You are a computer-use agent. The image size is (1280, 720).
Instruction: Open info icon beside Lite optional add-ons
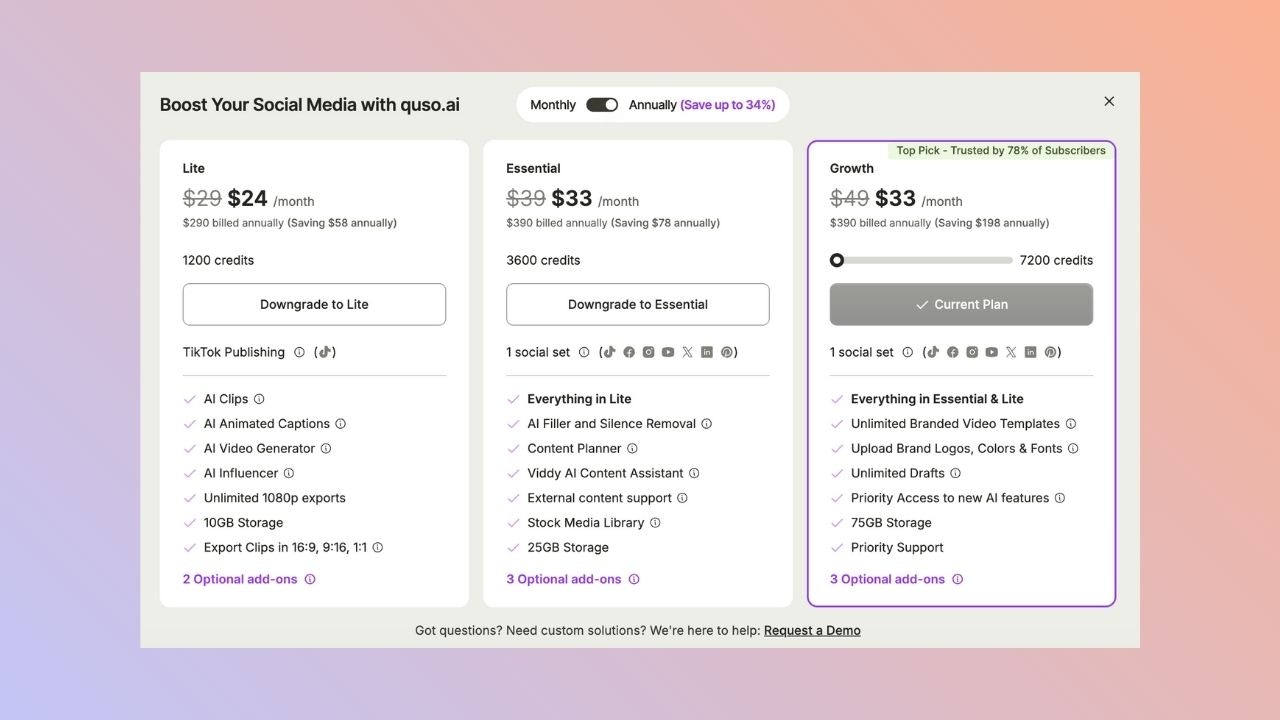[x=310, y=579]
